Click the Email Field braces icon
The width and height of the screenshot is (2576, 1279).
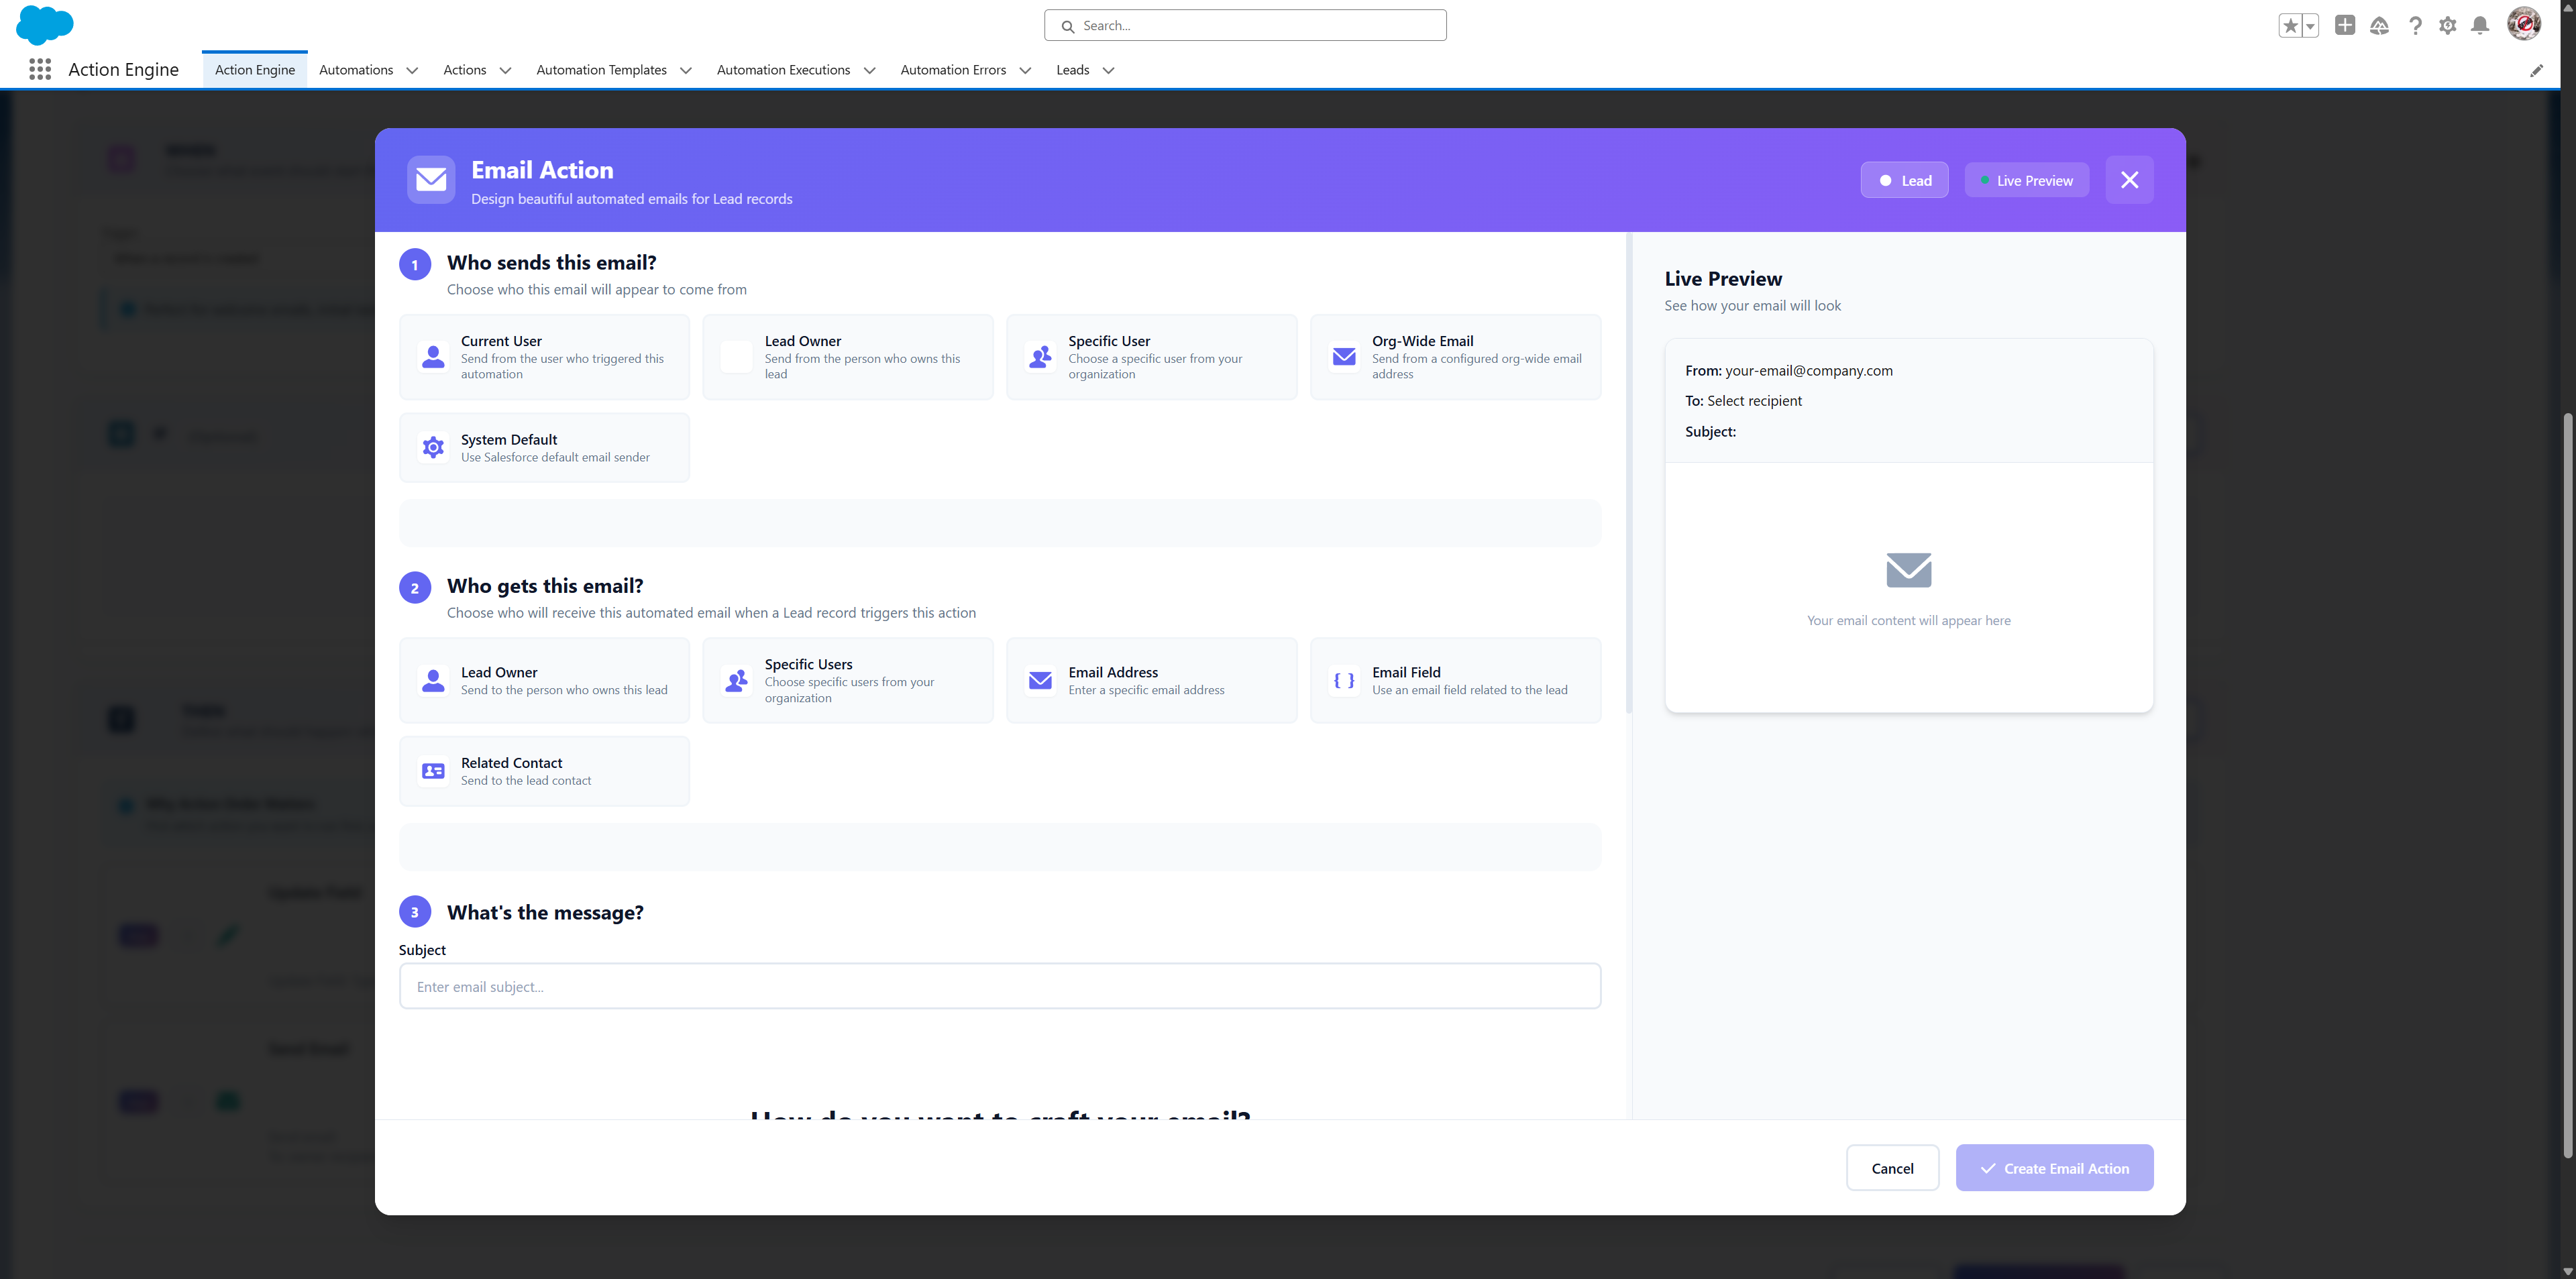1343,680
